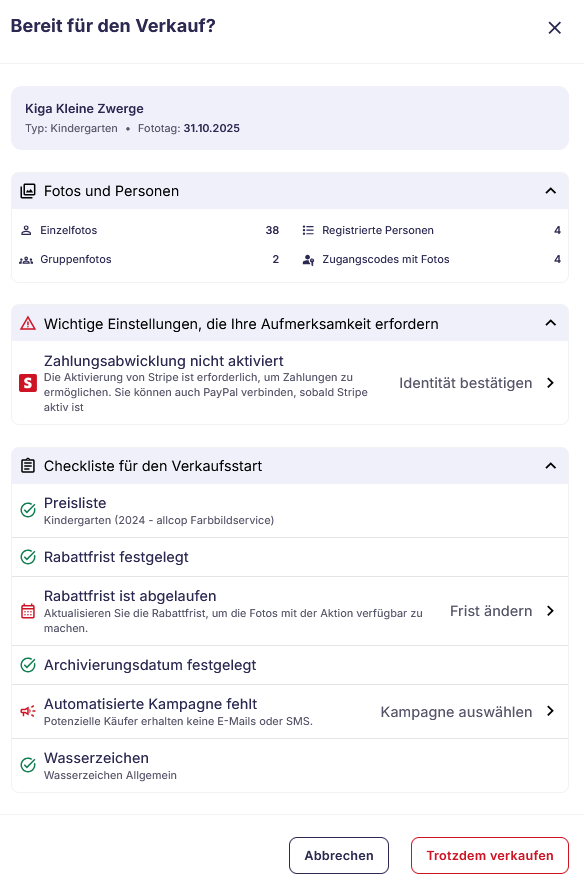Collapse the Fotos und Personen section

coord(549,190)
